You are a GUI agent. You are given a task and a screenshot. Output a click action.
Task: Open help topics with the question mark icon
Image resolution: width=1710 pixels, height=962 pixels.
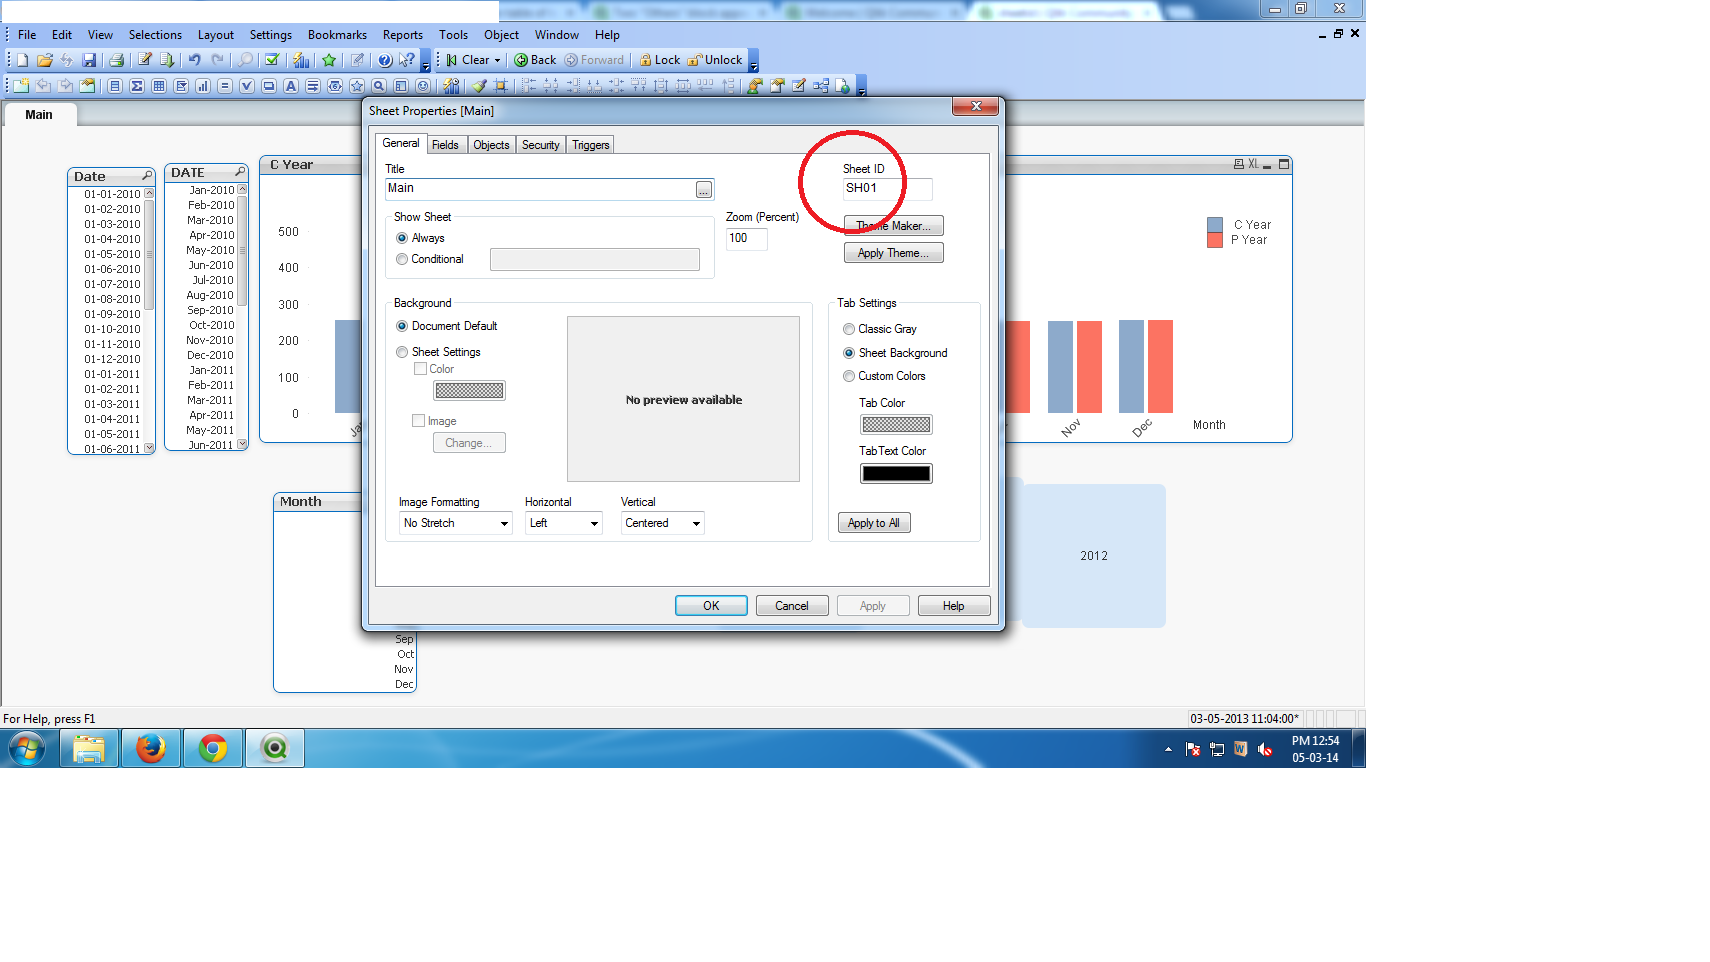[x=385, y=60]
